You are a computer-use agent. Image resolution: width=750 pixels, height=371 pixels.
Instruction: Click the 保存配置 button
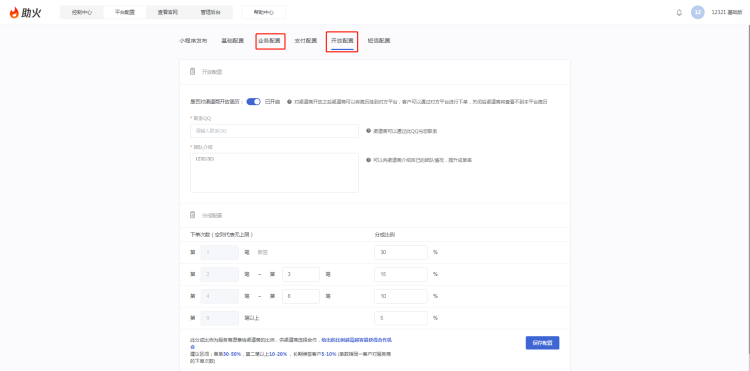[542, 343]
